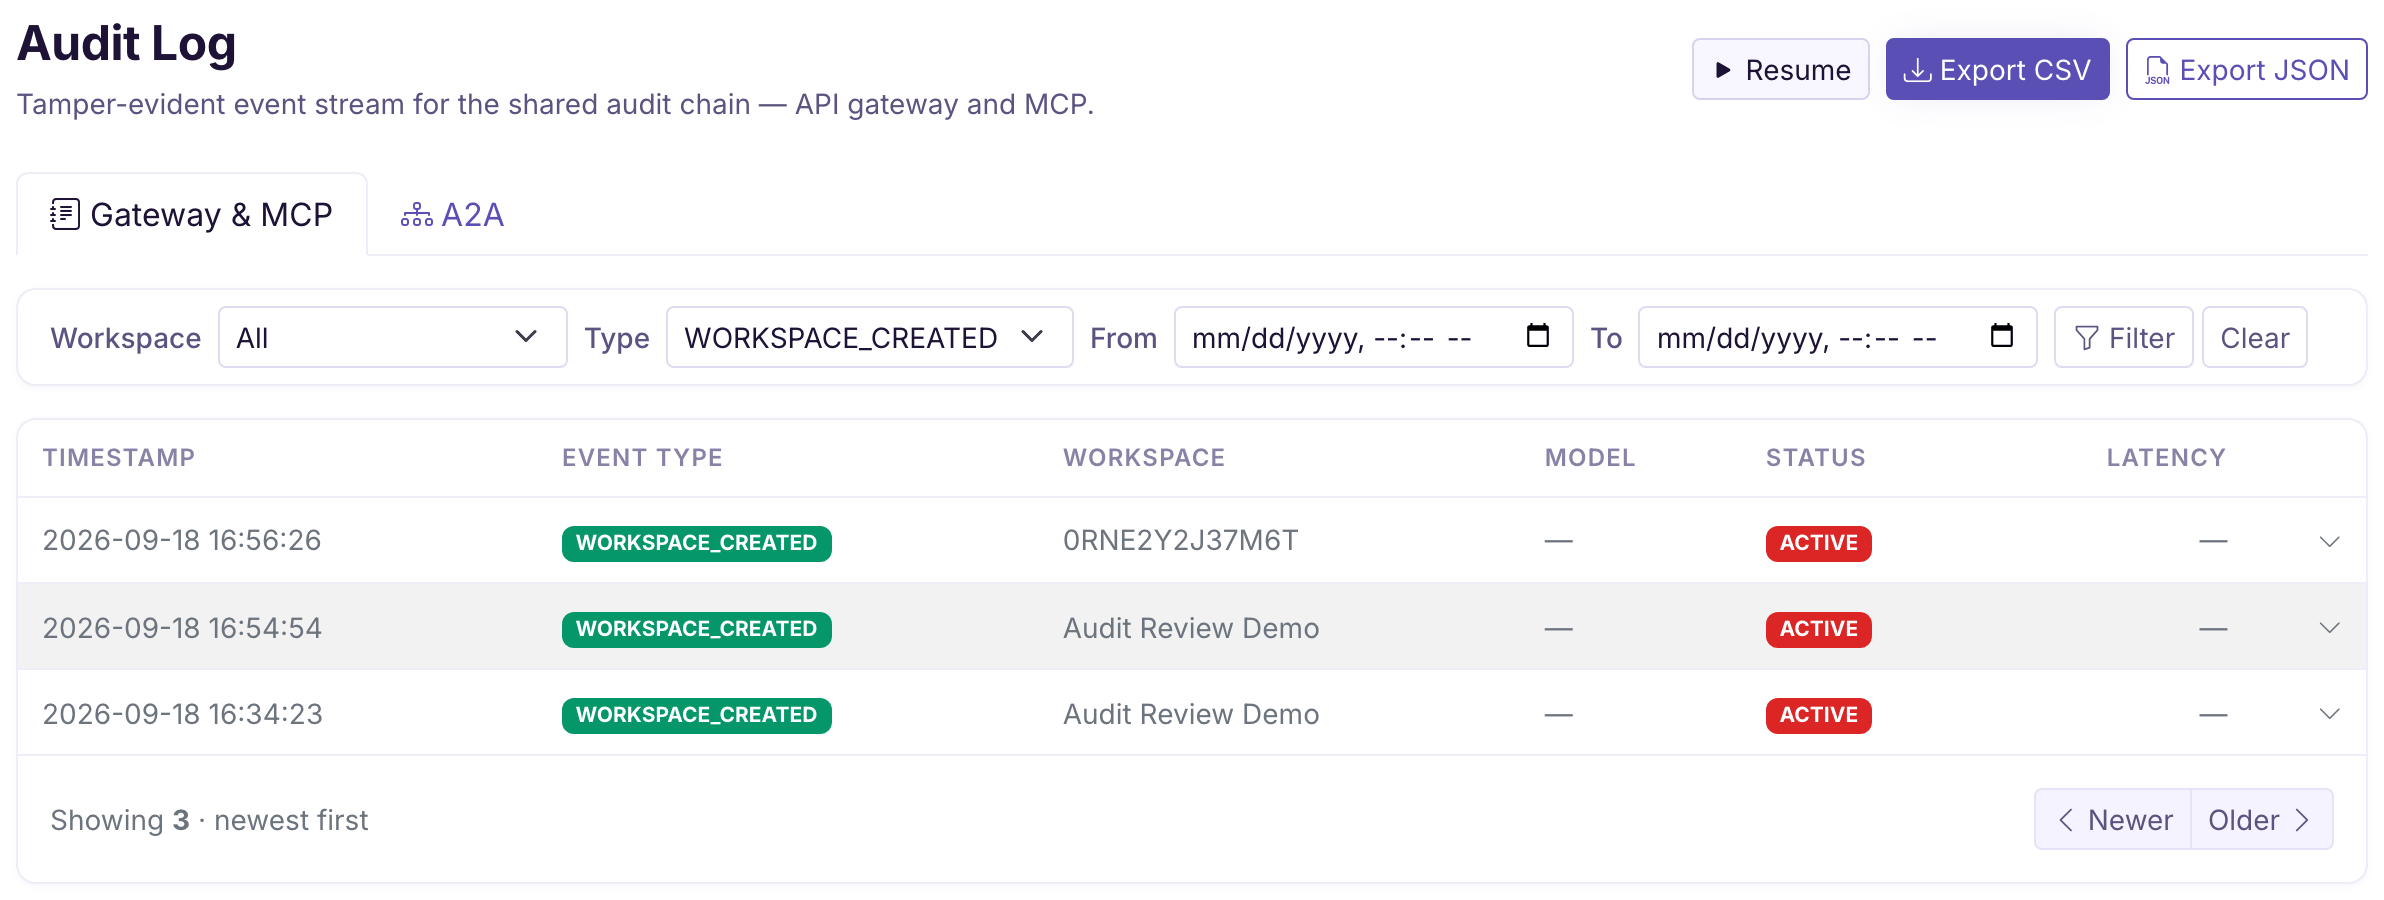Screen dimensions: 2384x900
Task: Switch to the Gateway & MCP tab
Action: [192, 214]
